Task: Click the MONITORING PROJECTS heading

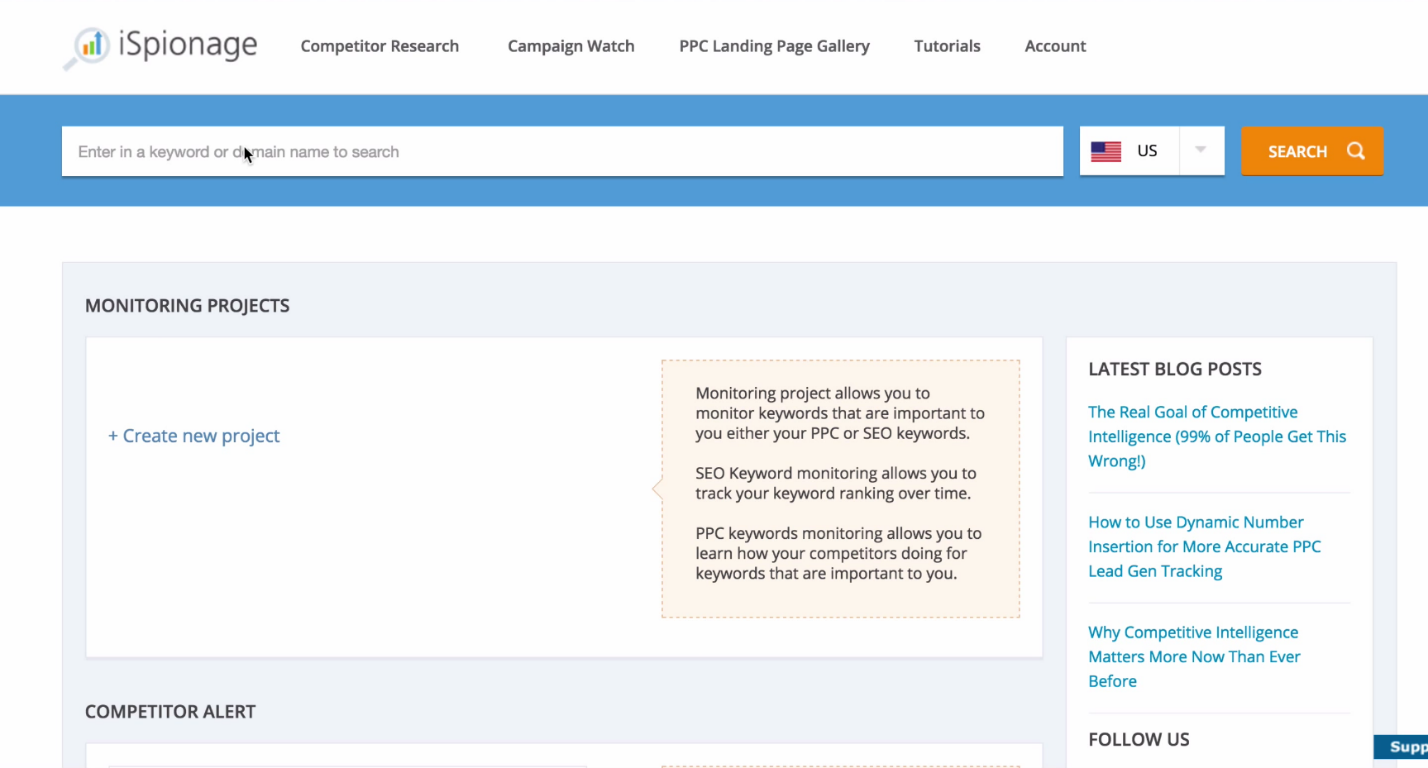Action: [x=187, y=306]
